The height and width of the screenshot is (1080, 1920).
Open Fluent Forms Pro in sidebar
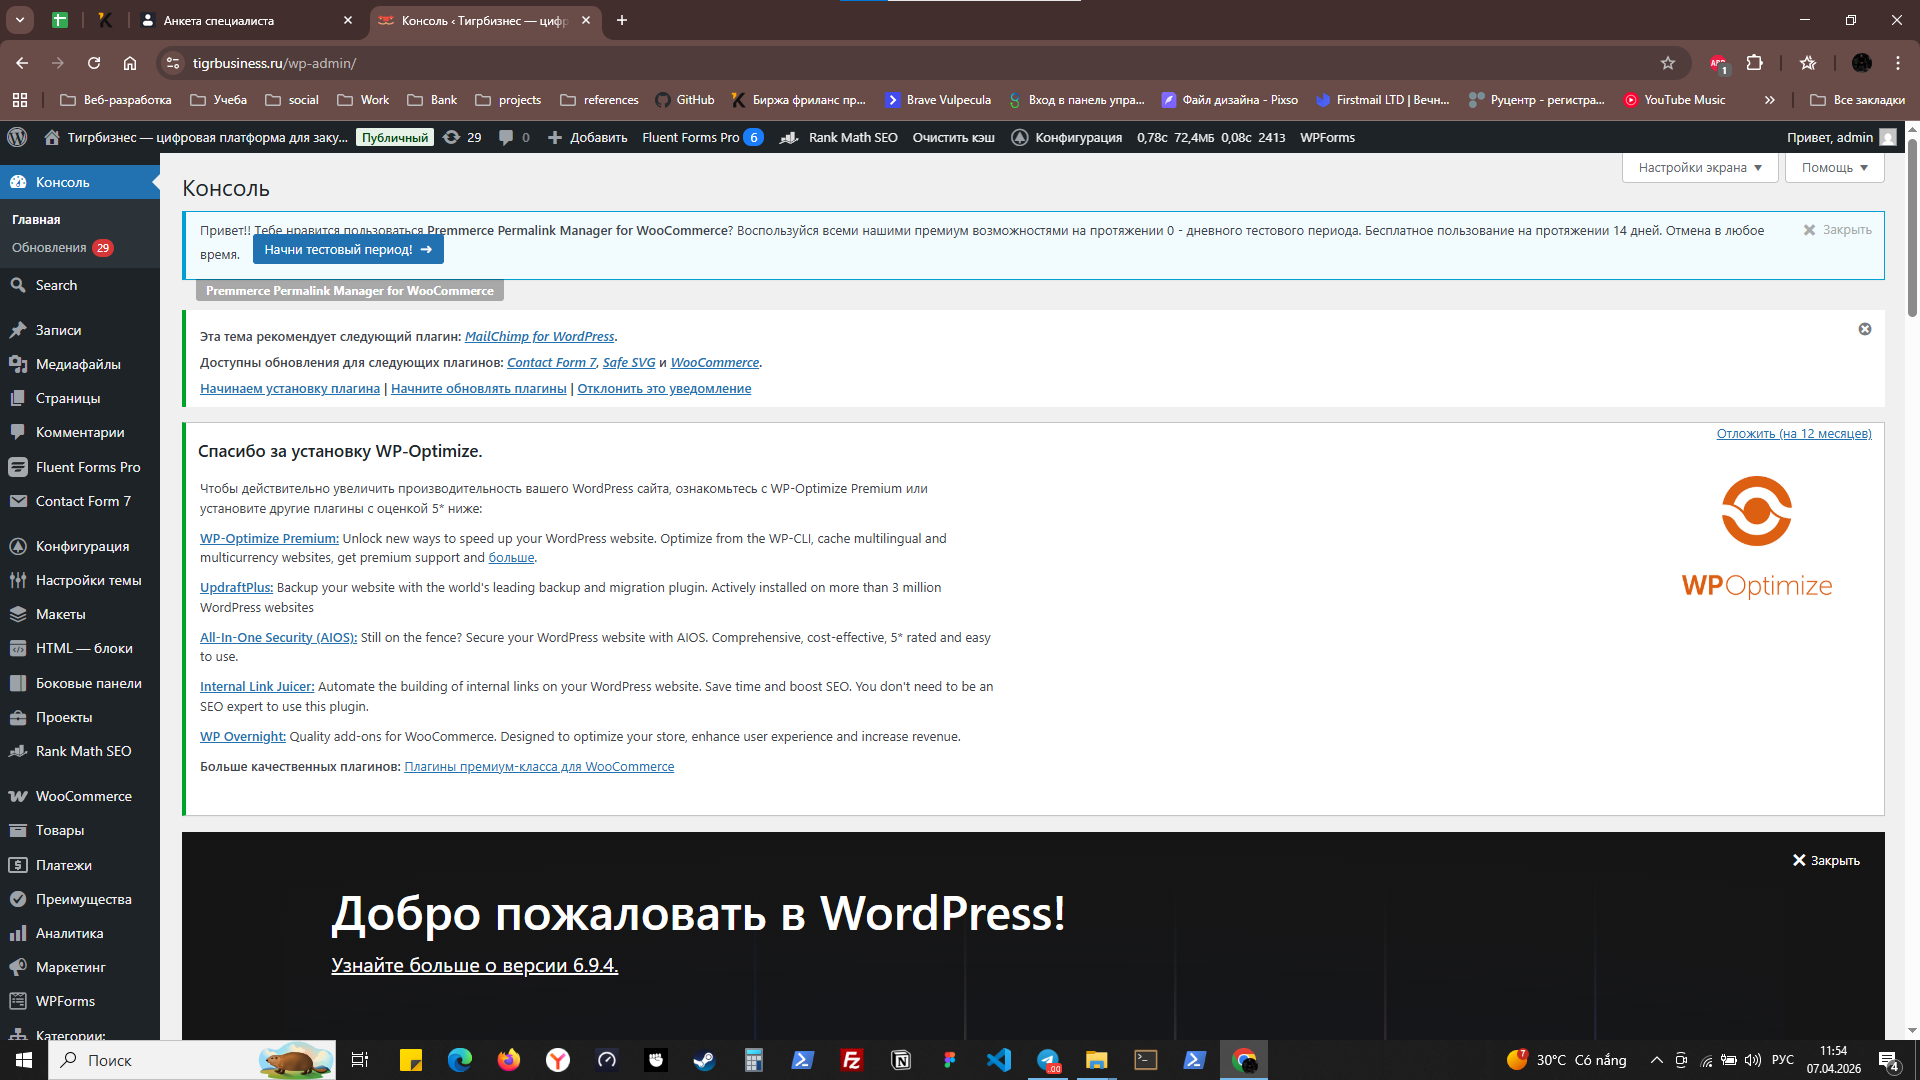pyautogui.click(x=80, y=467)
